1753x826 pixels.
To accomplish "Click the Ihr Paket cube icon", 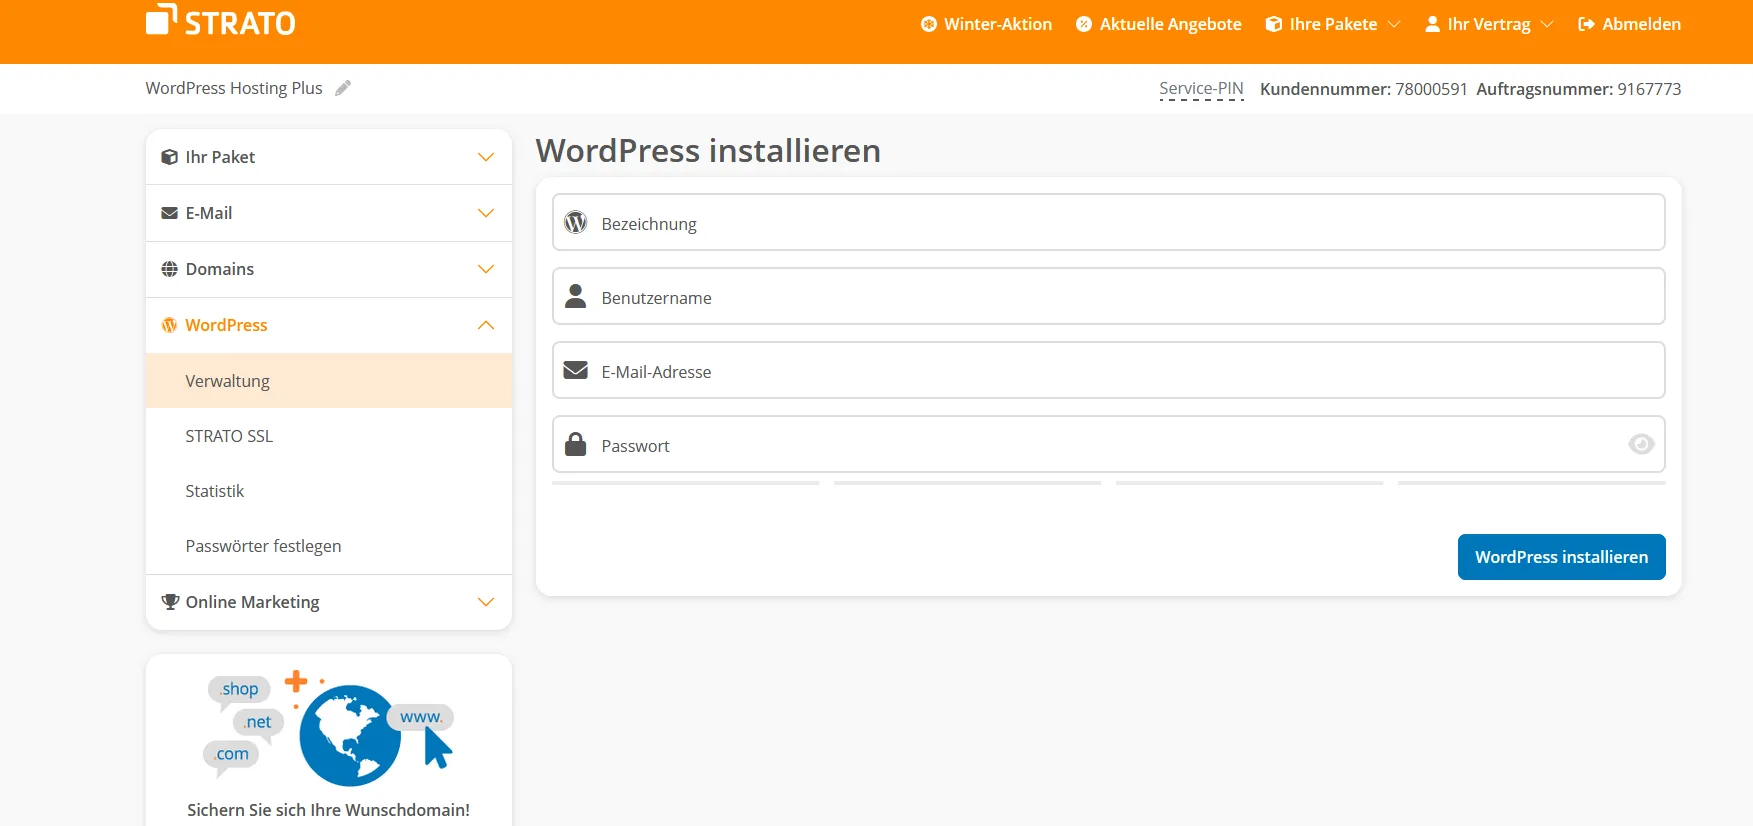I will click(x=170, y=157).
